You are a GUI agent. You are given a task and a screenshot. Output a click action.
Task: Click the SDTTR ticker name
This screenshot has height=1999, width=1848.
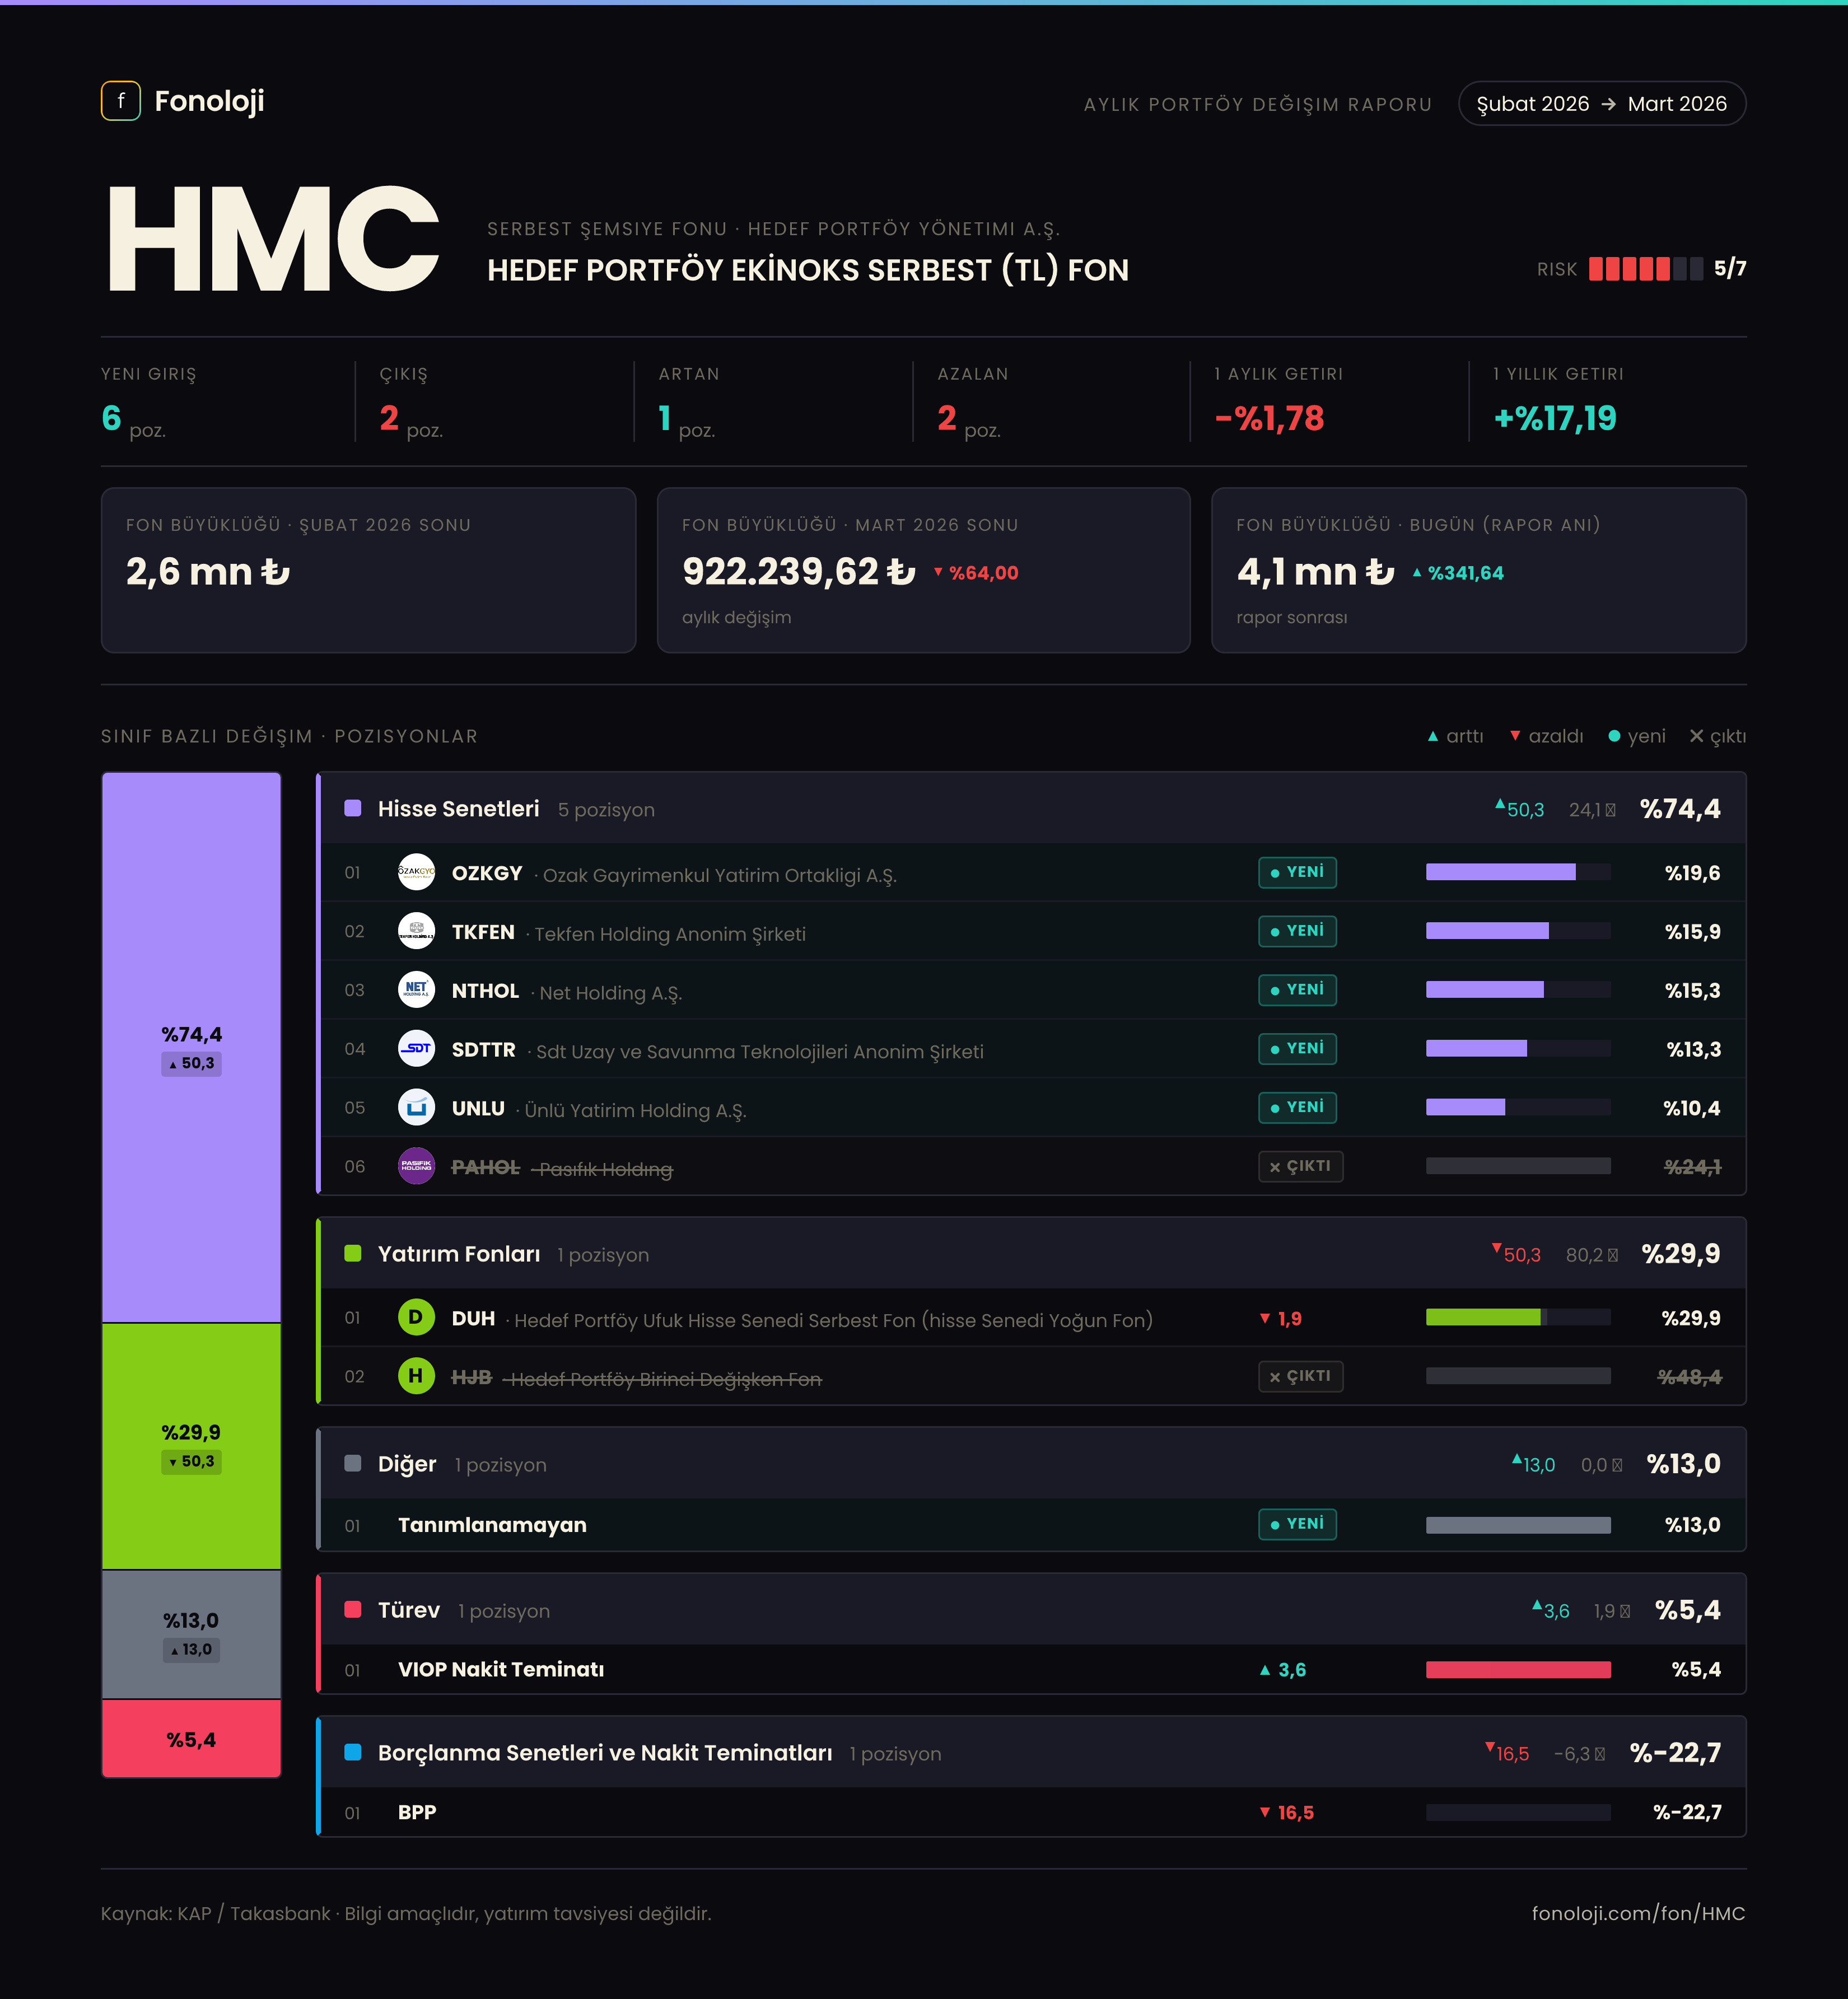point(484,1050)
